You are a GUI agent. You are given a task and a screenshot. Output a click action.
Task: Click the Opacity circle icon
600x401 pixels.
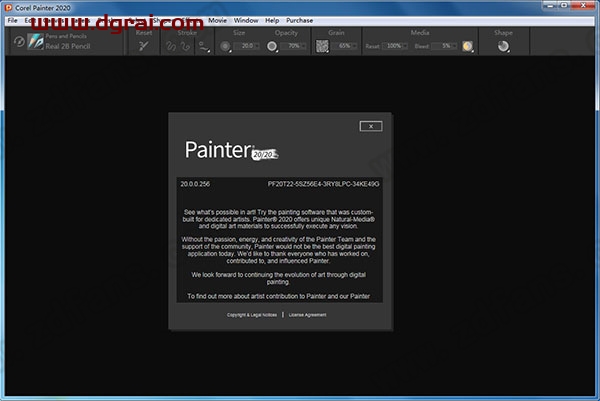point(273,46)
